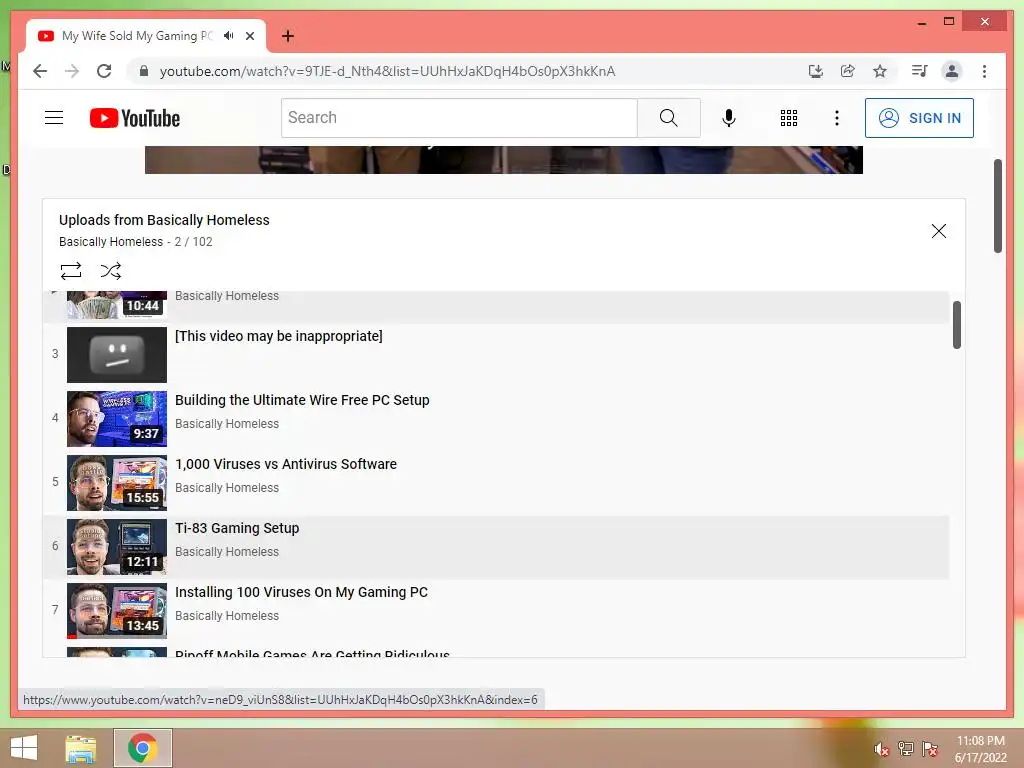Open 1,000 Viruses vs Antivirus Software
1024x768 pixels.
click(x=285, y=464)
